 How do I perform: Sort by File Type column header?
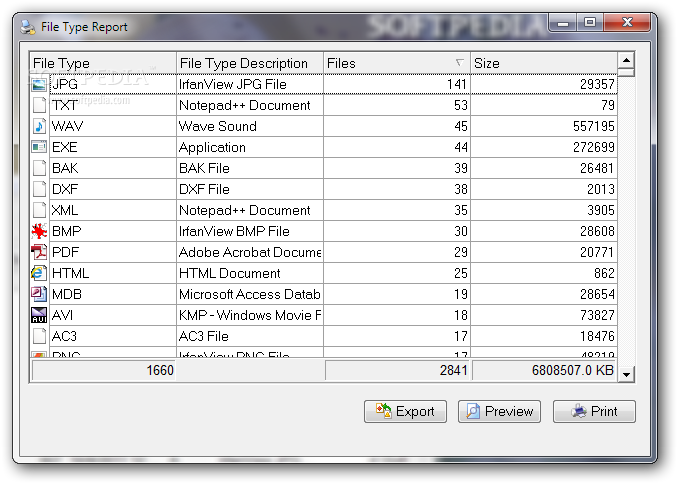(x=103, y=63)
